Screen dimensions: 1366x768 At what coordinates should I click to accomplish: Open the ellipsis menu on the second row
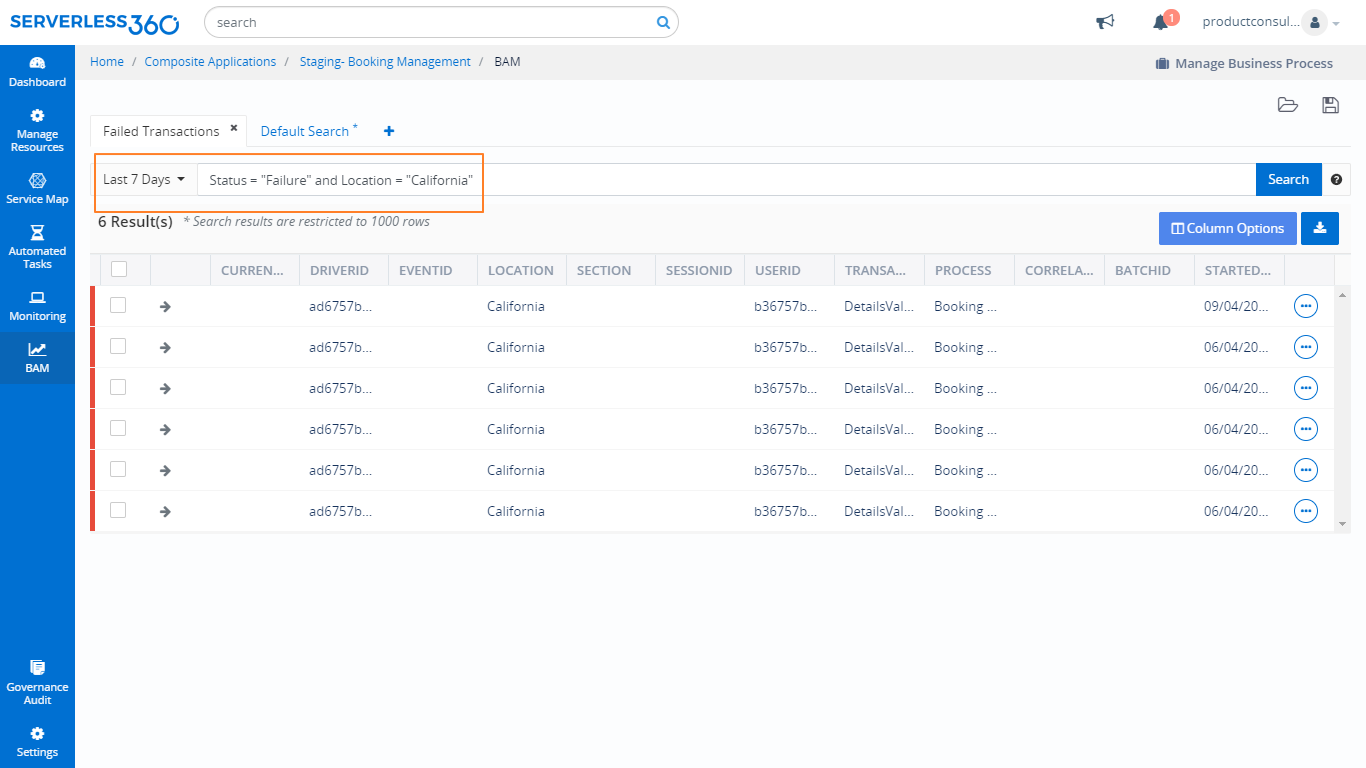point(1306,347)
